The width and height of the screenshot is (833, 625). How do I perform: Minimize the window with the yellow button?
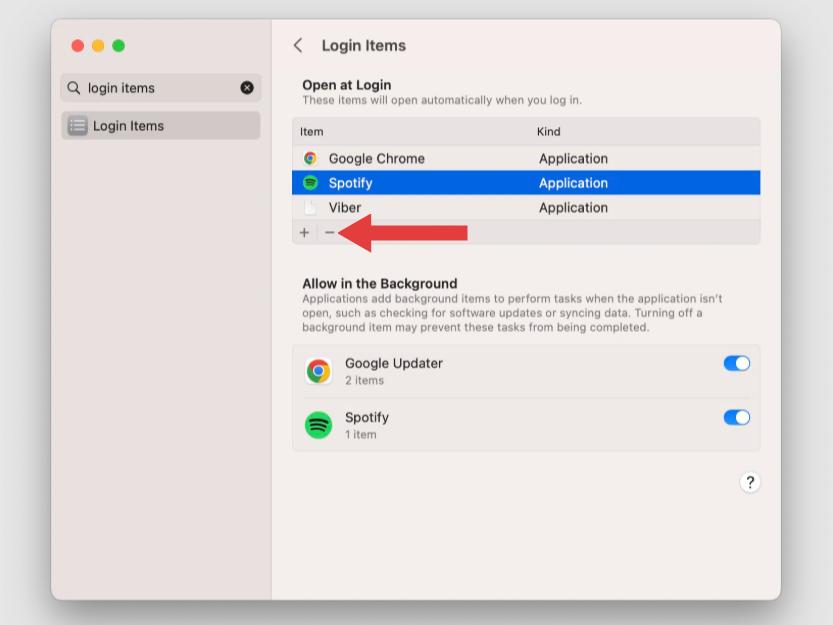[98, 46]
